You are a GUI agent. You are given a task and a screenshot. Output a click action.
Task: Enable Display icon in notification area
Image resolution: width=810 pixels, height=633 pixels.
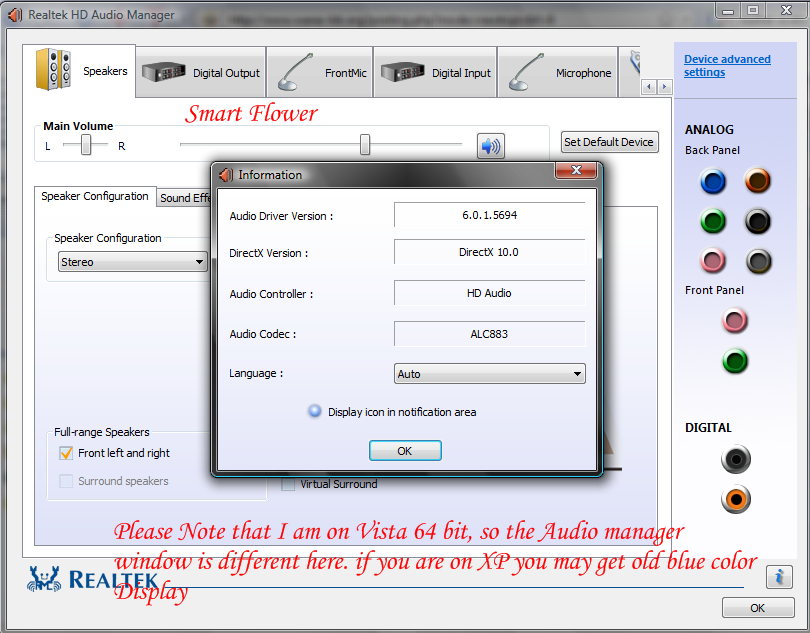[314, 411]
